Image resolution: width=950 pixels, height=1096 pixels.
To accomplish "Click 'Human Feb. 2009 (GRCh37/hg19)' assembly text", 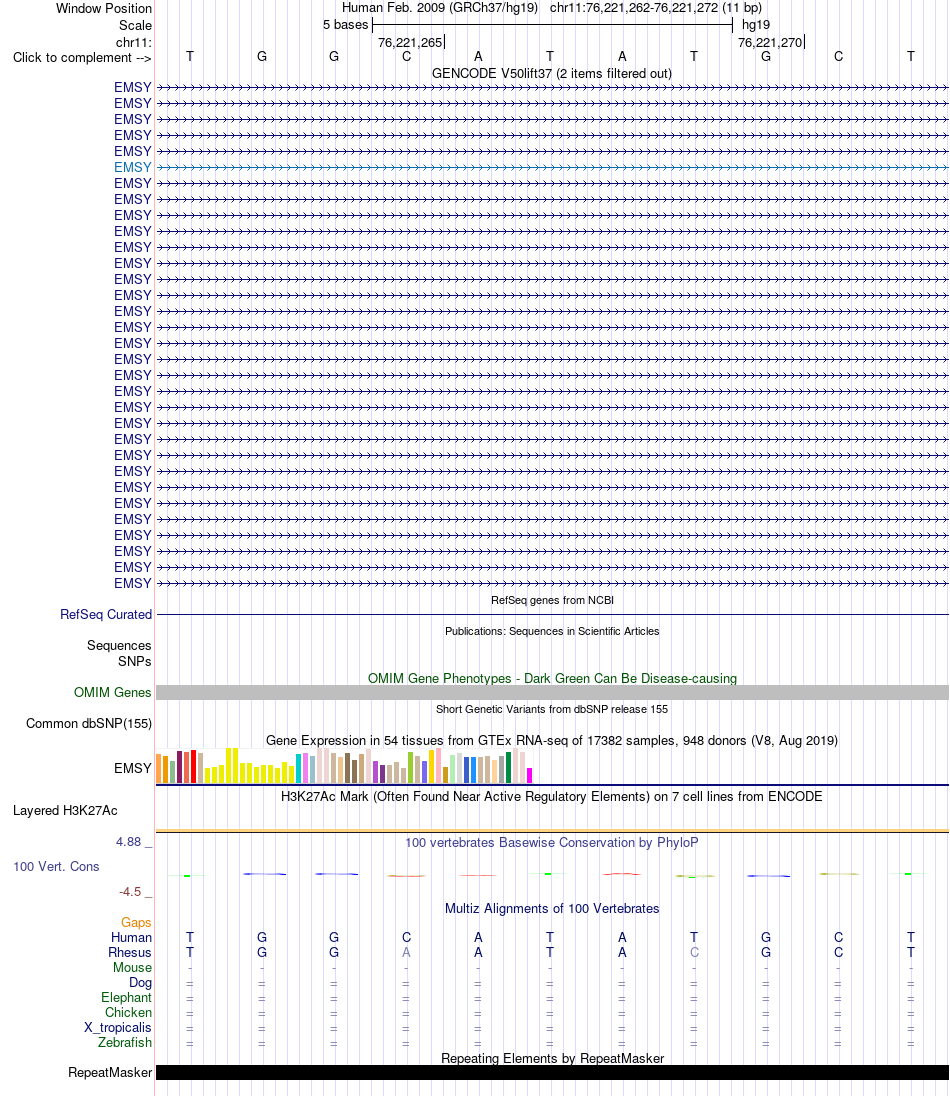I will pyautogui.click(x=440, y=8).
